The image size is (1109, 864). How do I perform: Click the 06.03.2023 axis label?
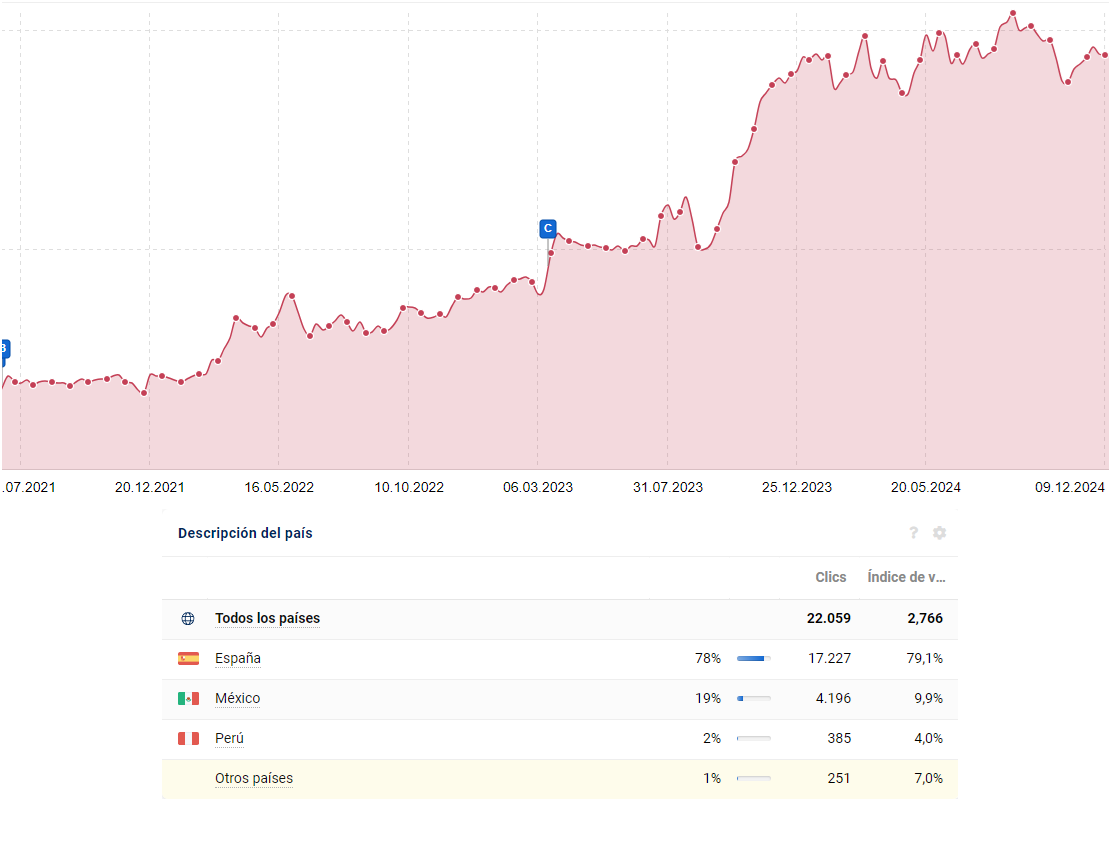[538, 487]
